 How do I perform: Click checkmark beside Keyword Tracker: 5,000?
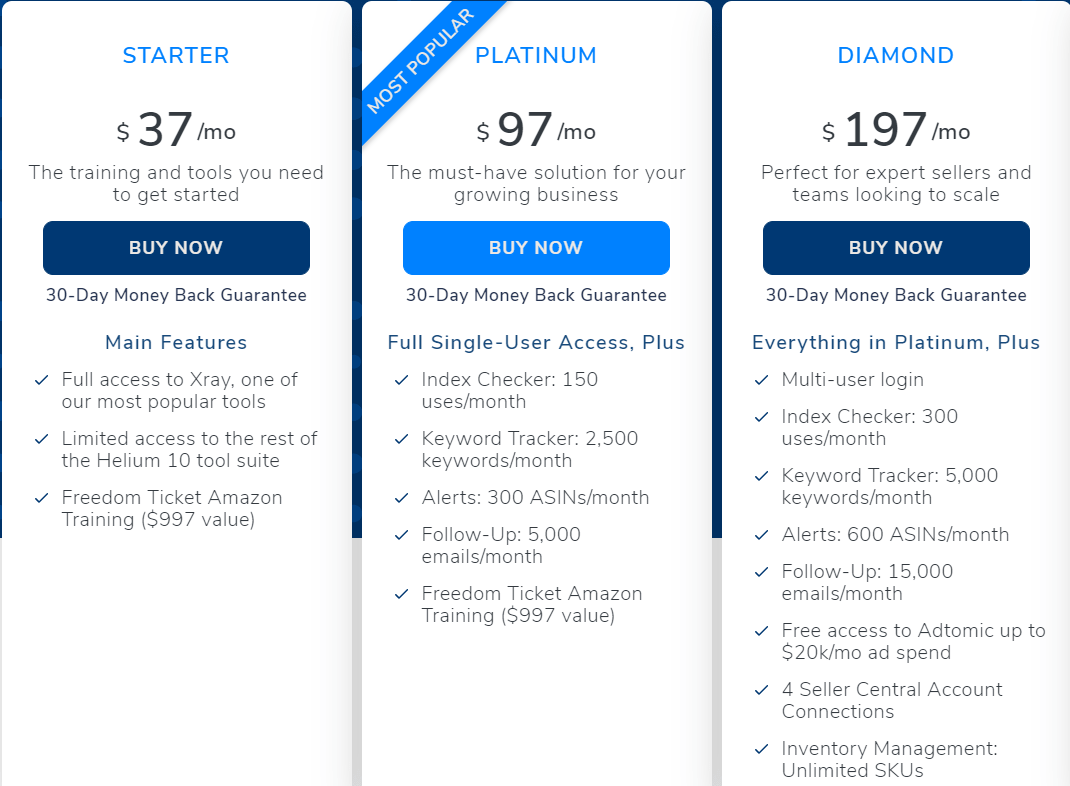pyautogui.click(x=762, y=476)
